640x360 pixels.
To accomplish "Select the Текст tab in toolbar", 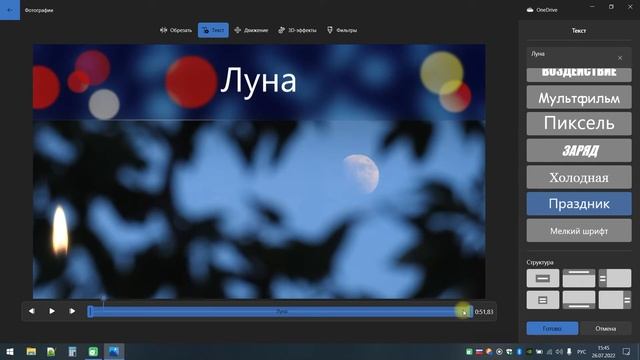I will (213, 30).
